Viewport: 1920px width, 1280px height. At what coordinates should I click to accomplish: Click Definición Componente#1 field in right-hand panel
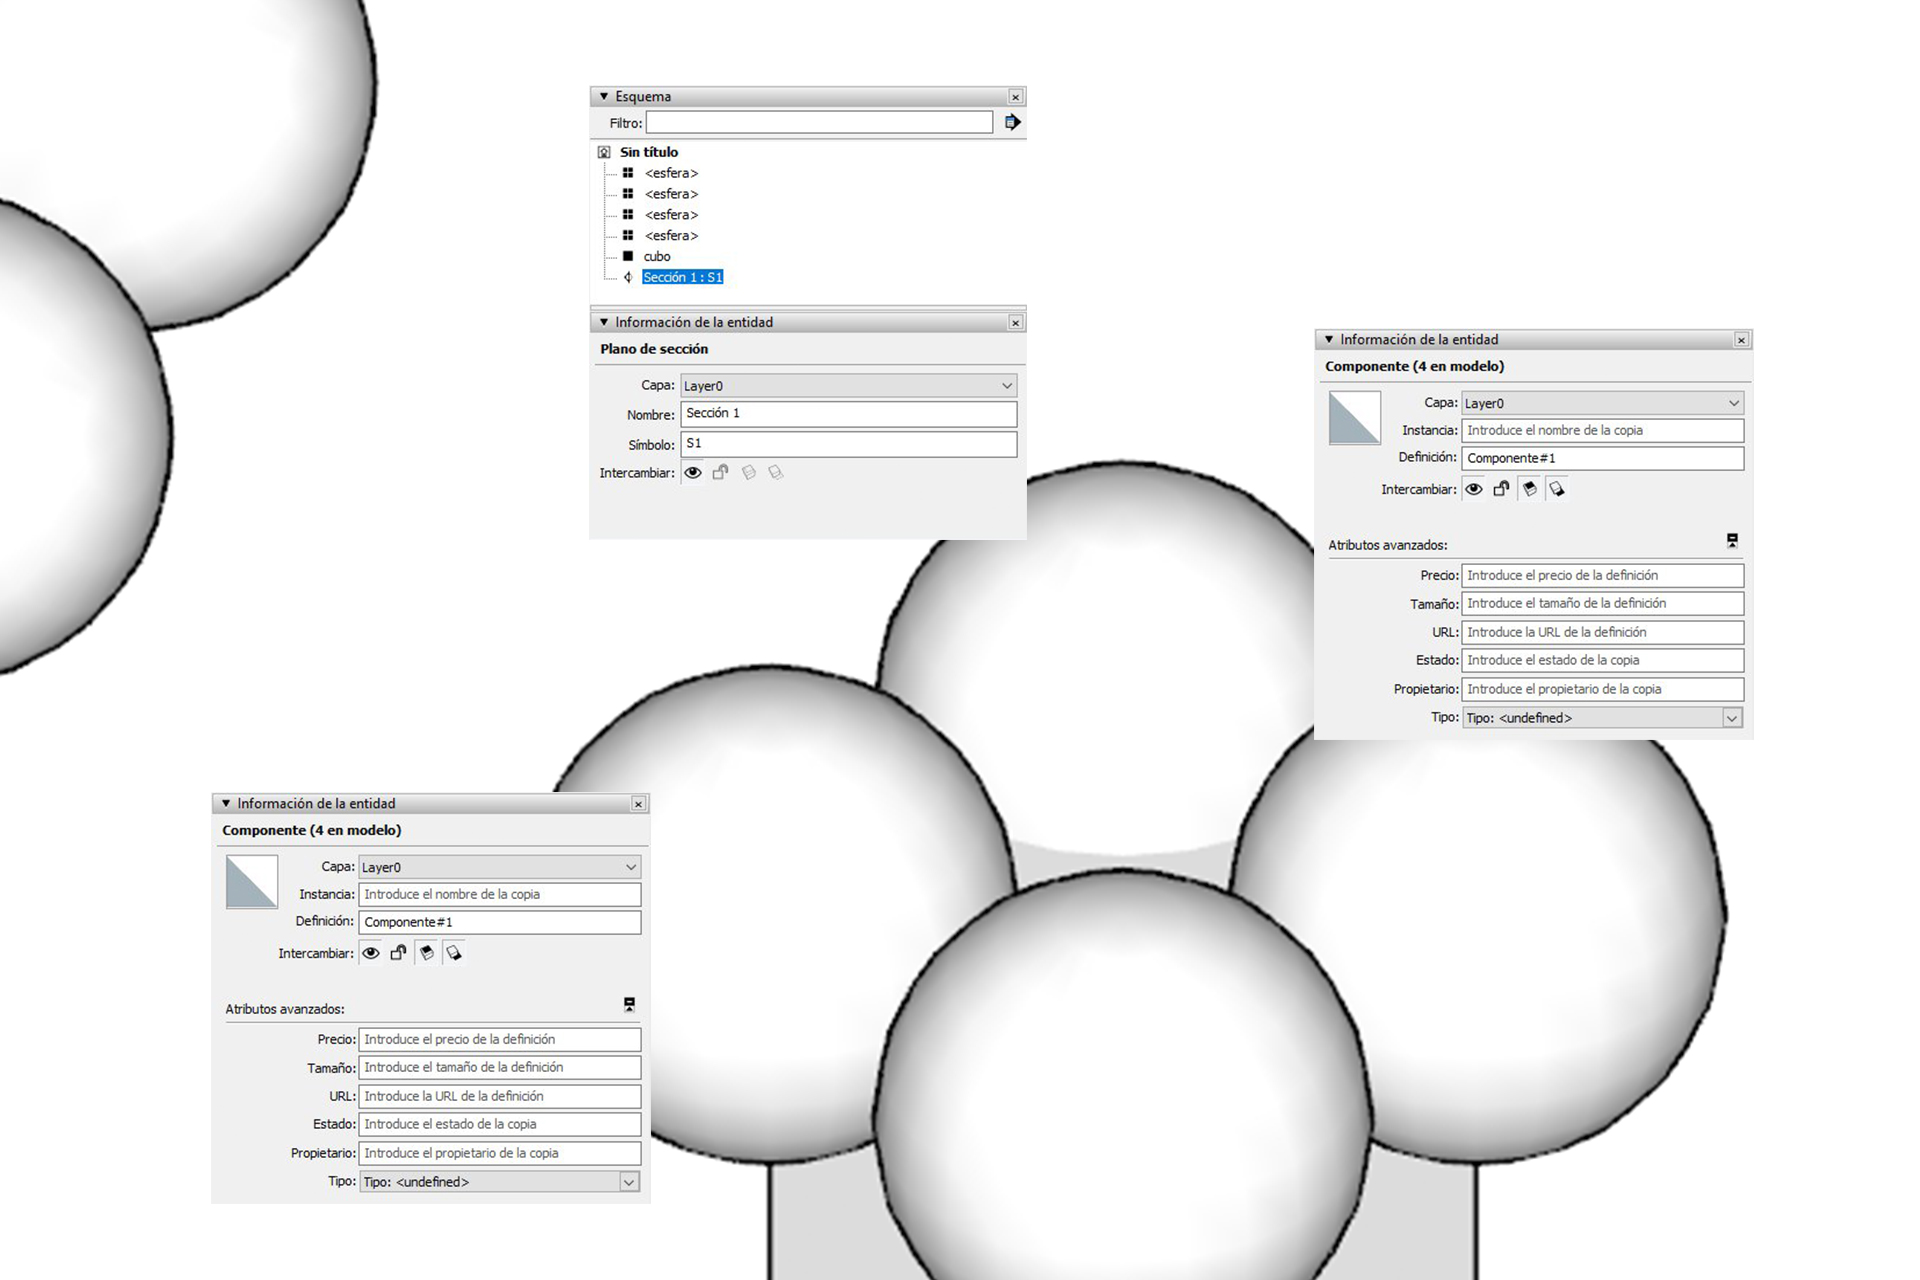click(x=1602, y=458)
